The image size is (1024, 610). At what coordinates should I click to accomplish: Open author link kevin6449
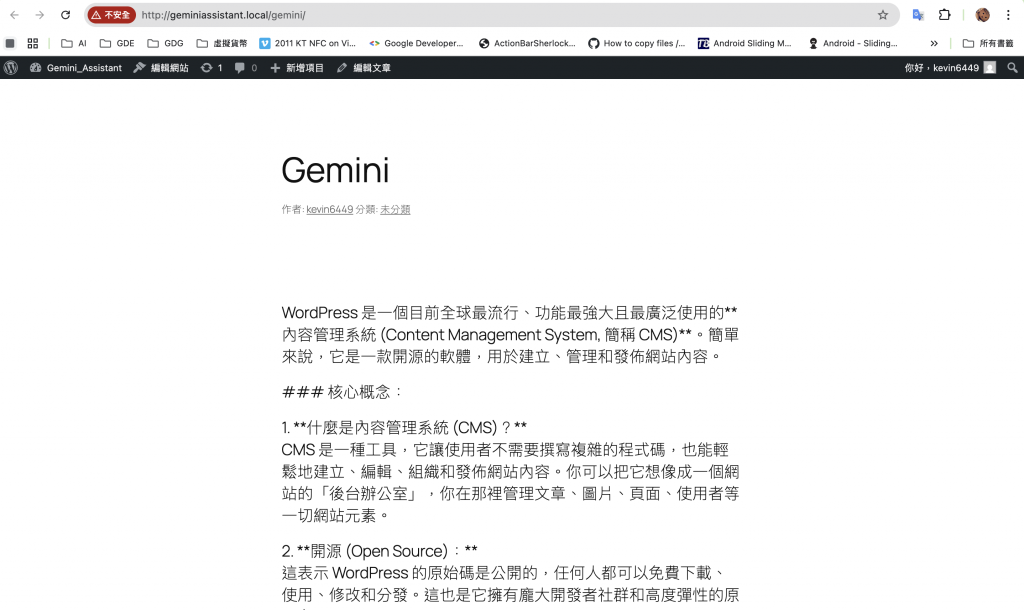(330, 210)
